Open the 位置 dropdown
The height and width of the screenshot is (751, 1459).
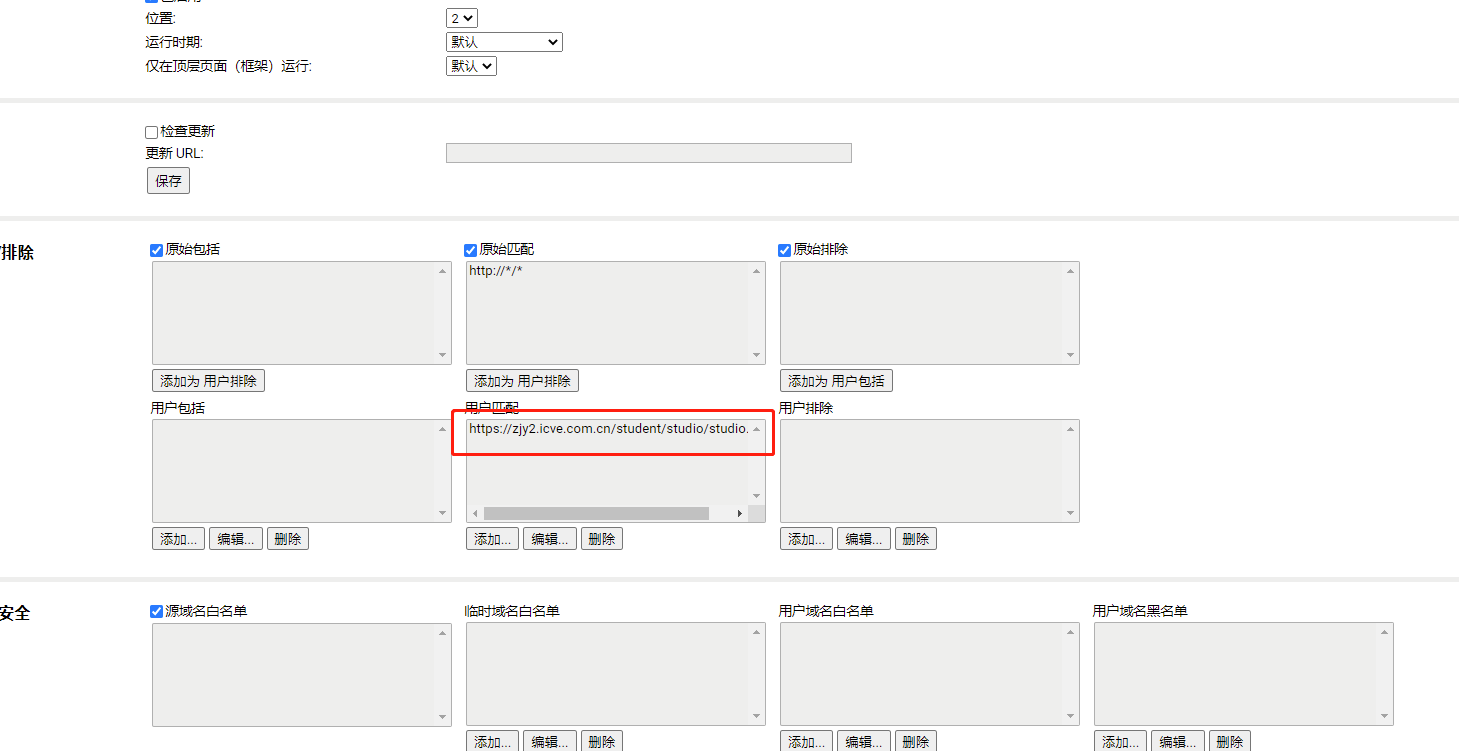[461, 17]
